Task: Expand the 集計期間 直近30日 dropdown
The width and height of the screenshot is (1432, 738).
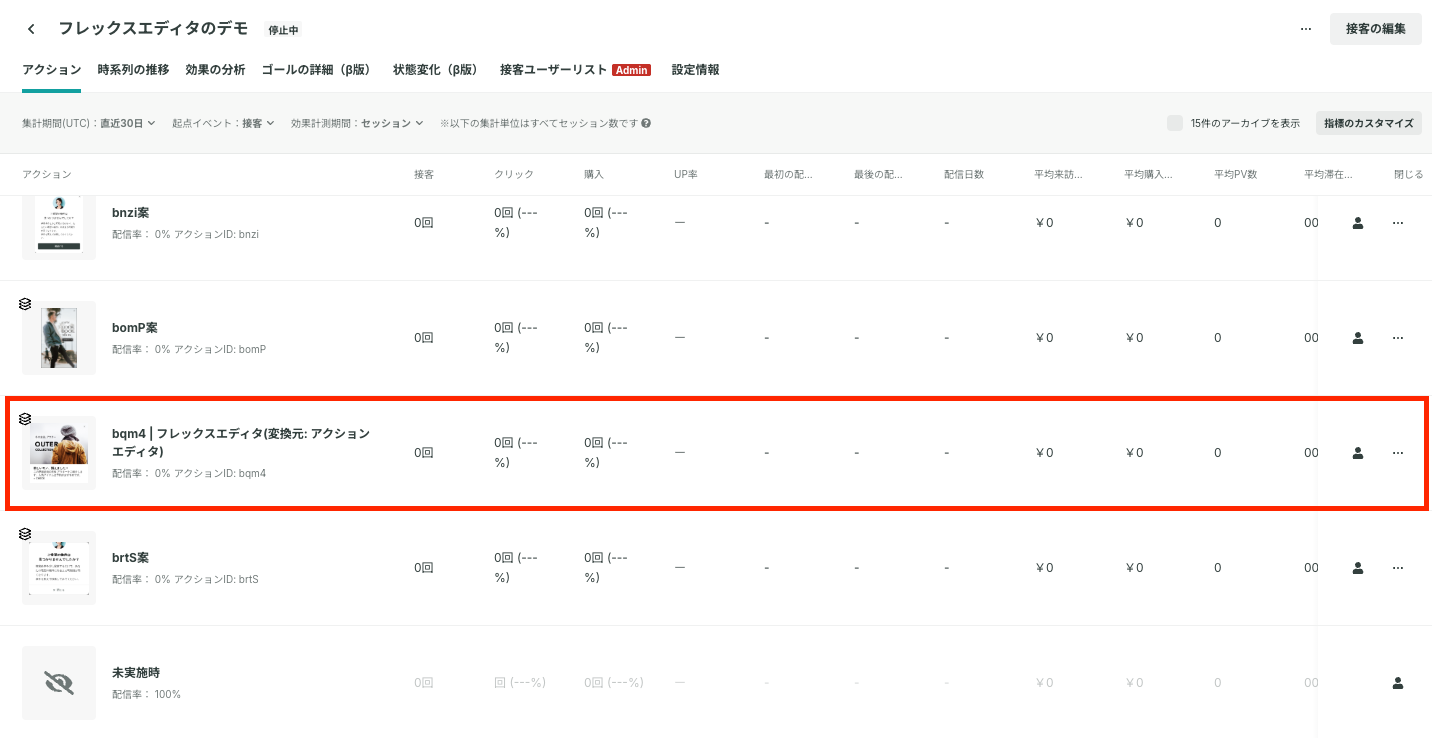Action: point(89,123)
